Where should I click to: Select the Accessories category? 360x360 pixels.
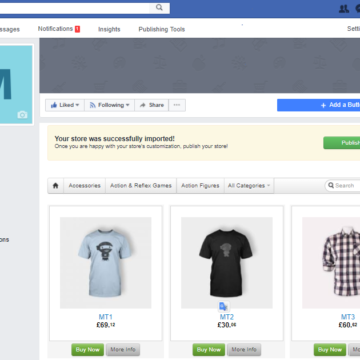85,186
